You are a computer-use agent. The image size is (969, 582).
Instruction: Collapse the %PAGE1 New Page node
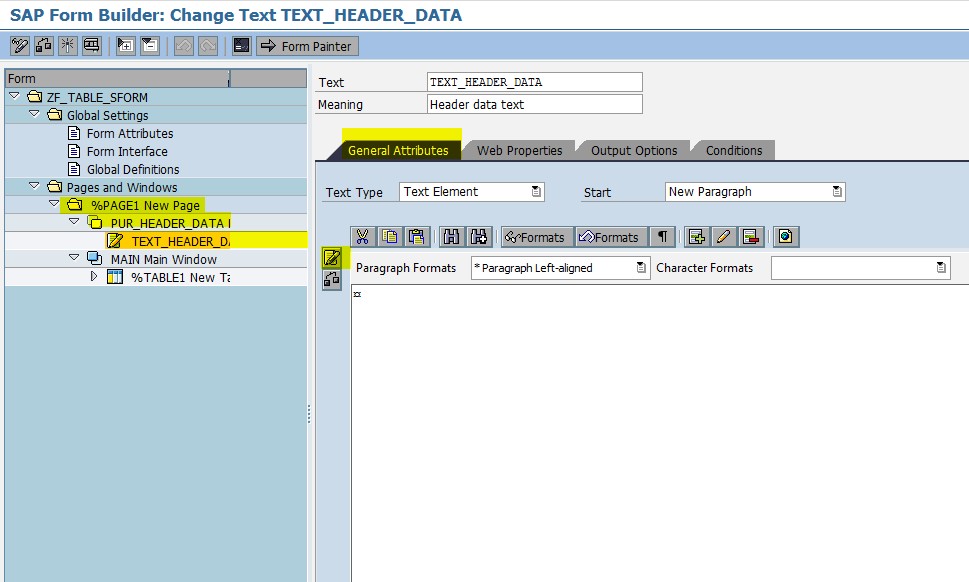click(x=54, y=204)
